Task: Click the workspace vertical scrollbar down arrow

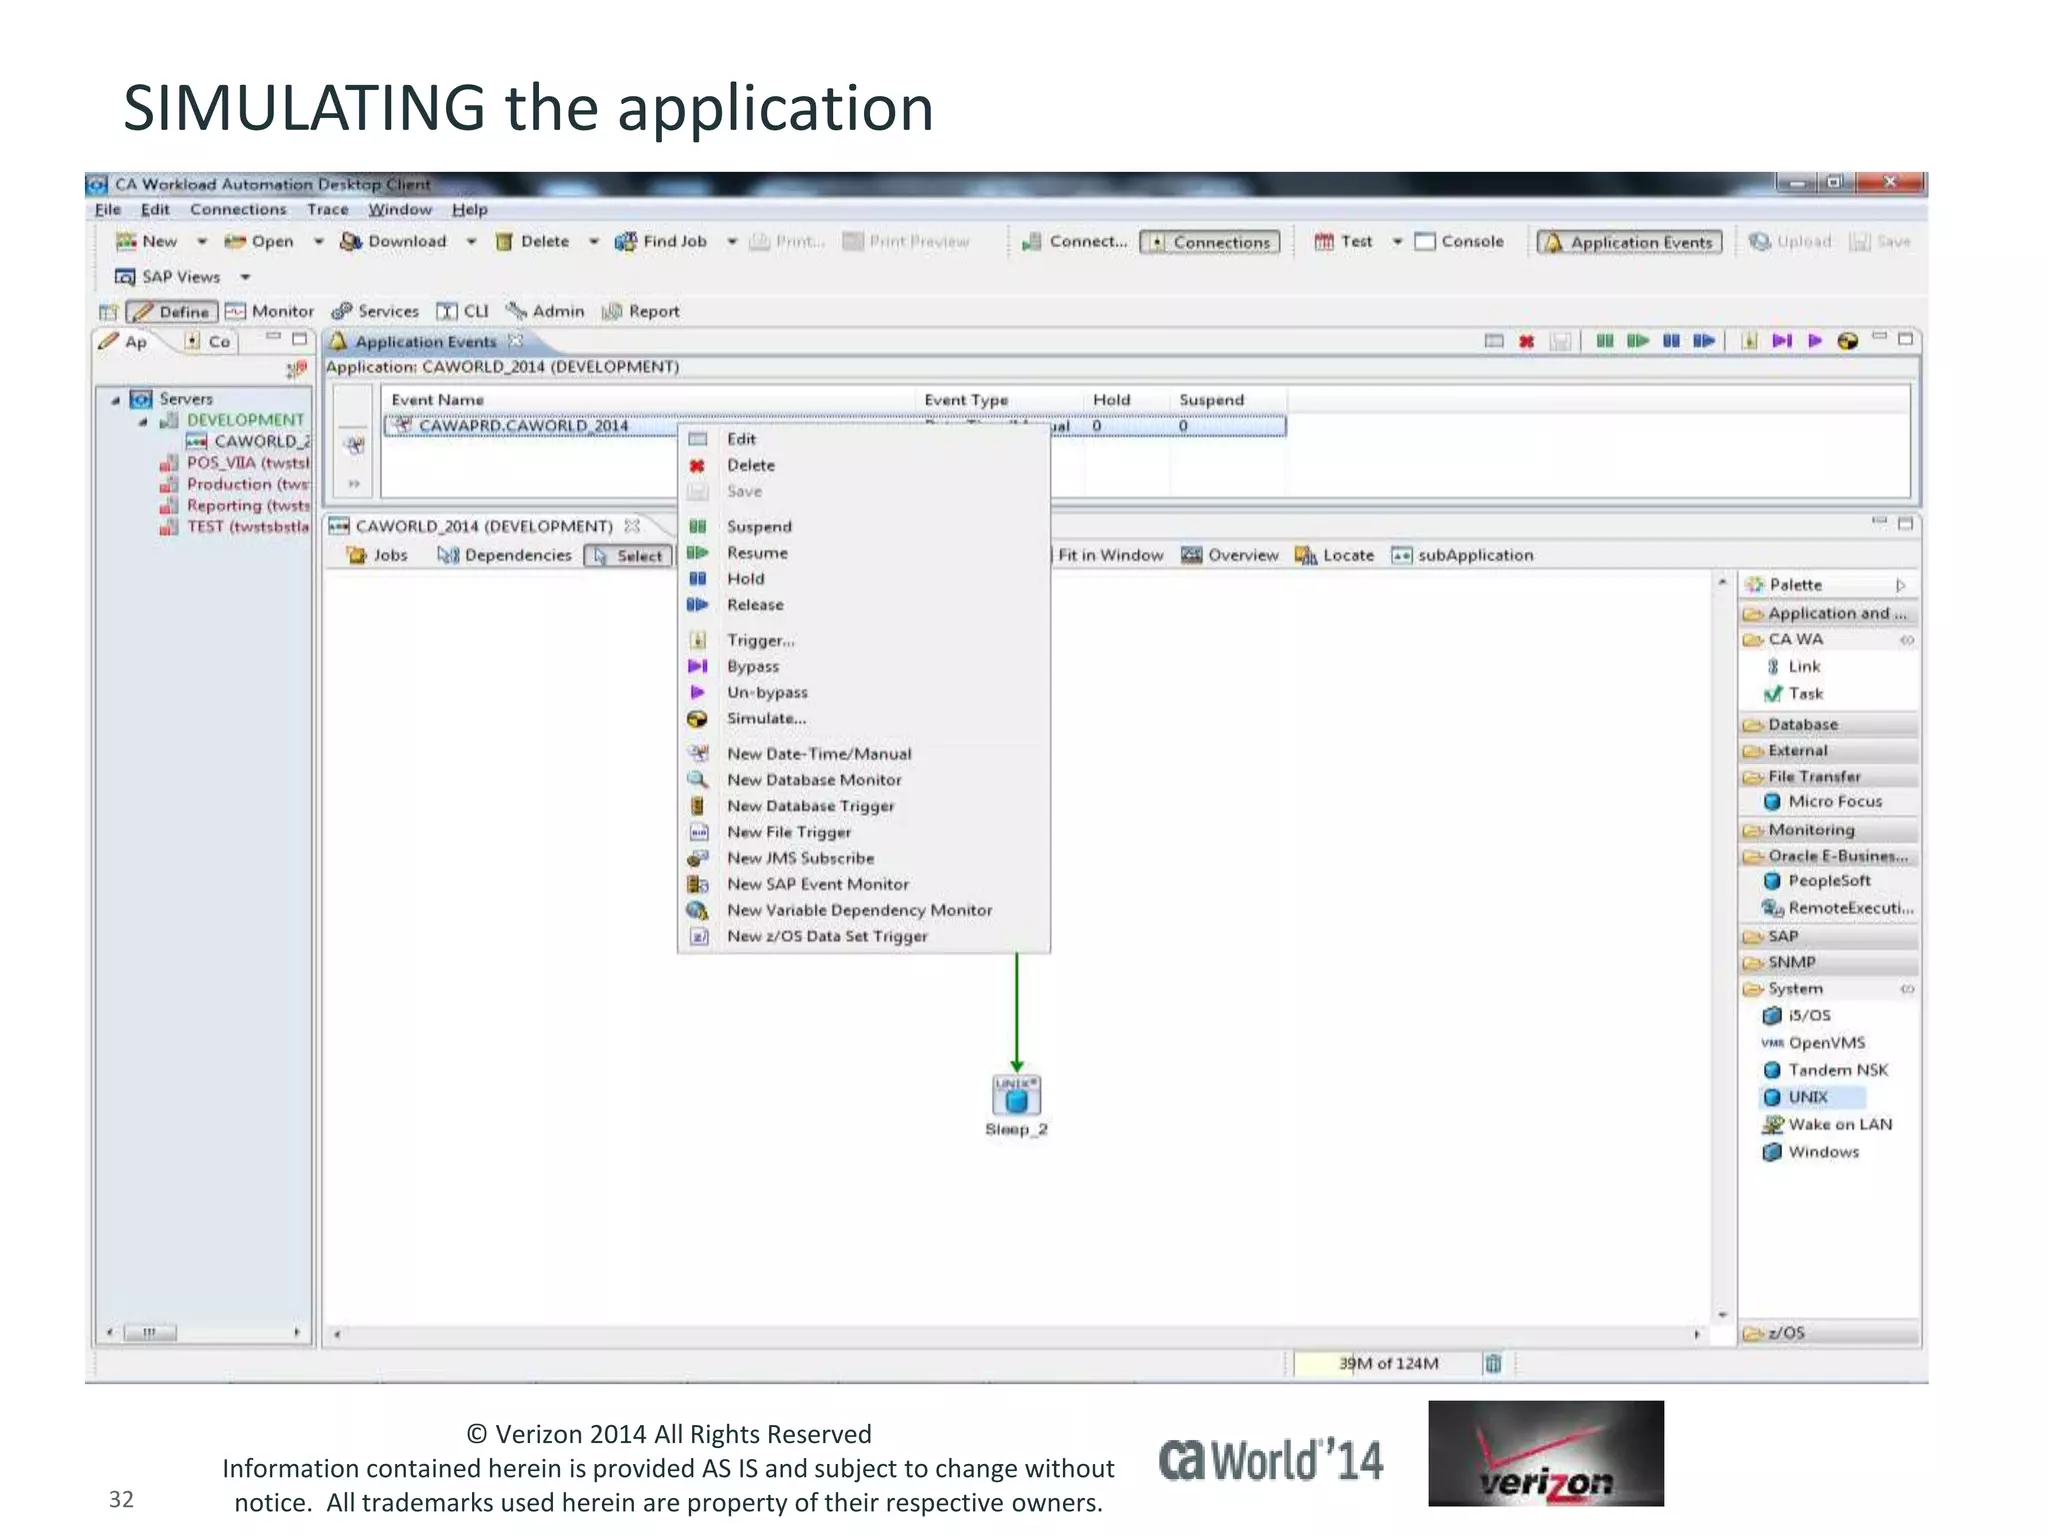Action: [x=1722, y=1314]
